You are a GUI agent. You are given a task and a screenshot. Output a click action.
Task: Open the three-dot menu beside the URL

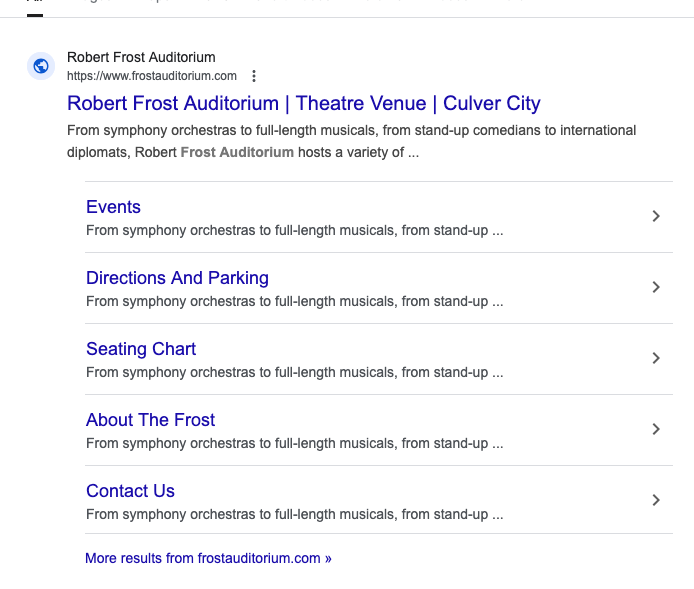click(x=254, y=76)
